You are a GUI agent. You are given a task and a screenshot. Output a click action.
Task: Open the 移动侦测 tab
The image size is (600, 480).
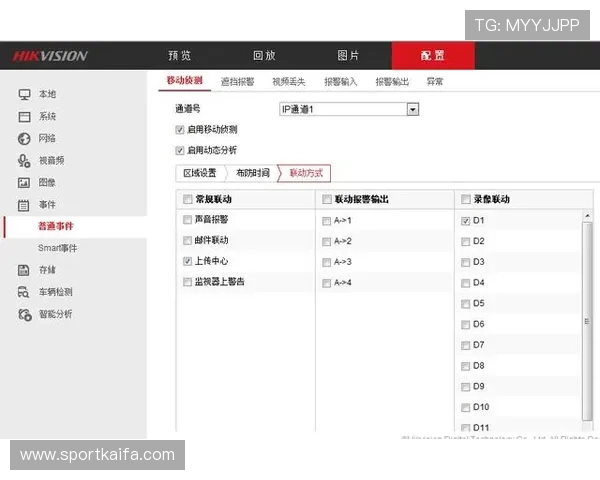click(x=184, y=81)
